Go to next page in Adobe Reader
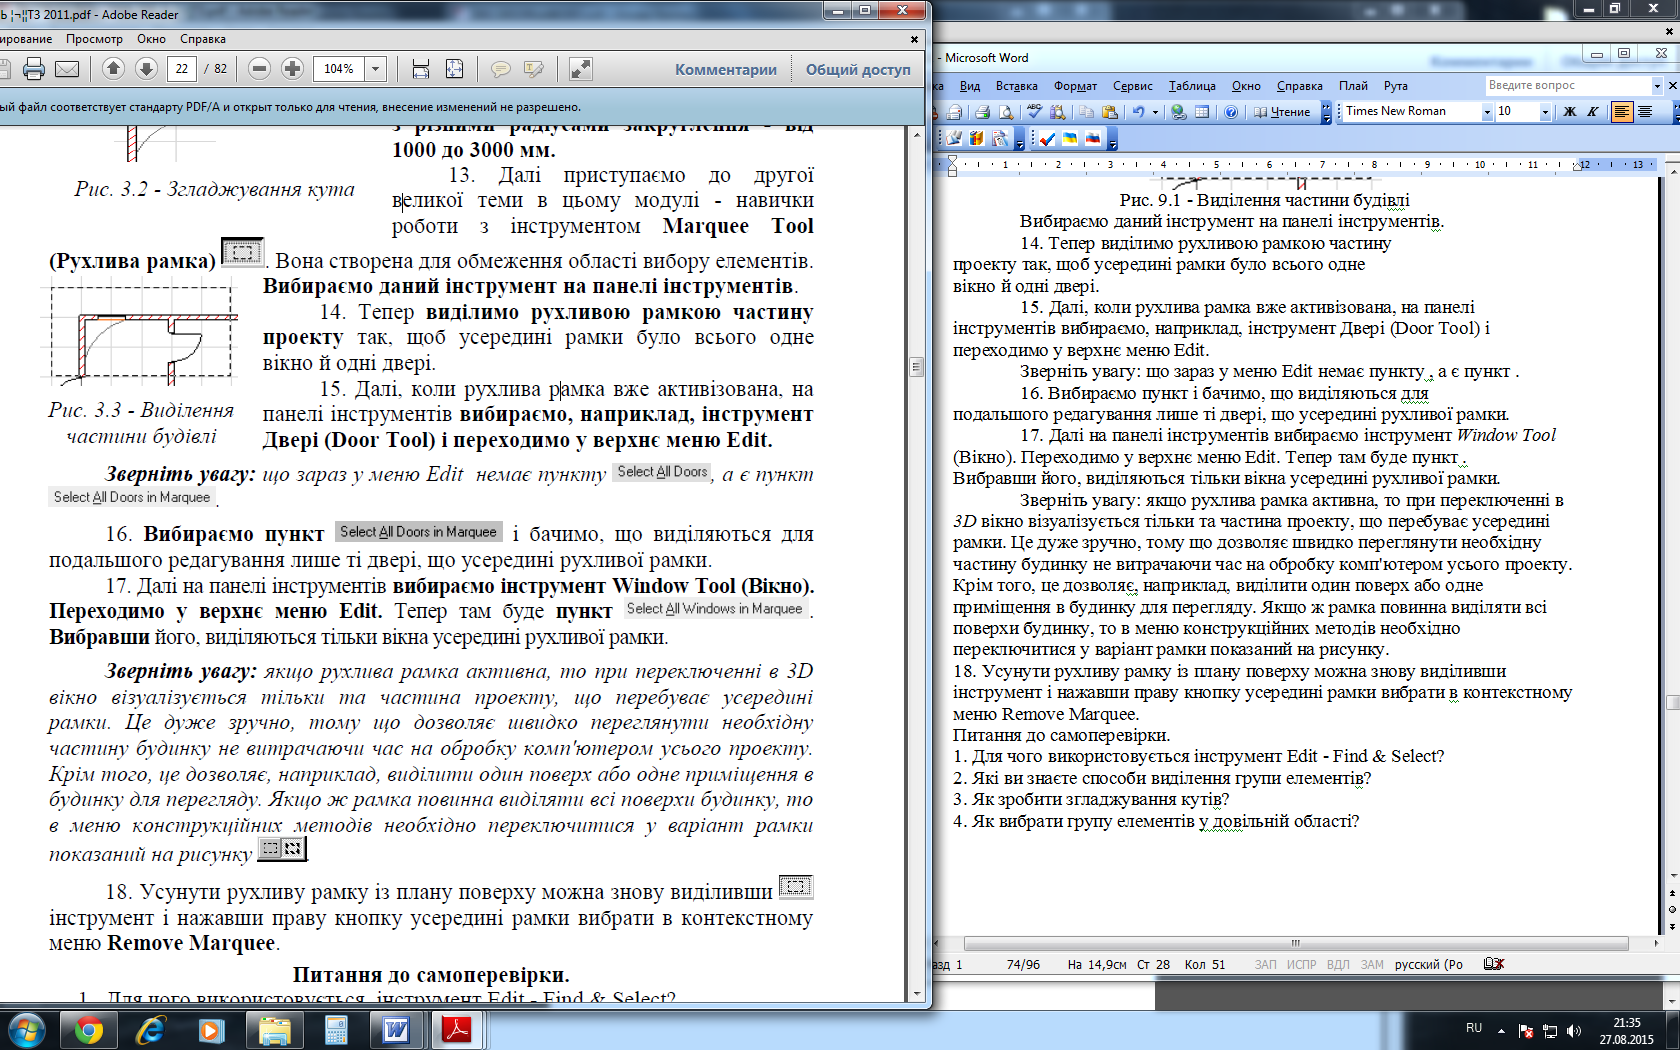The height and width of the screenshot is (1050, 1680). pyautogui.click(x=146, y=69)
